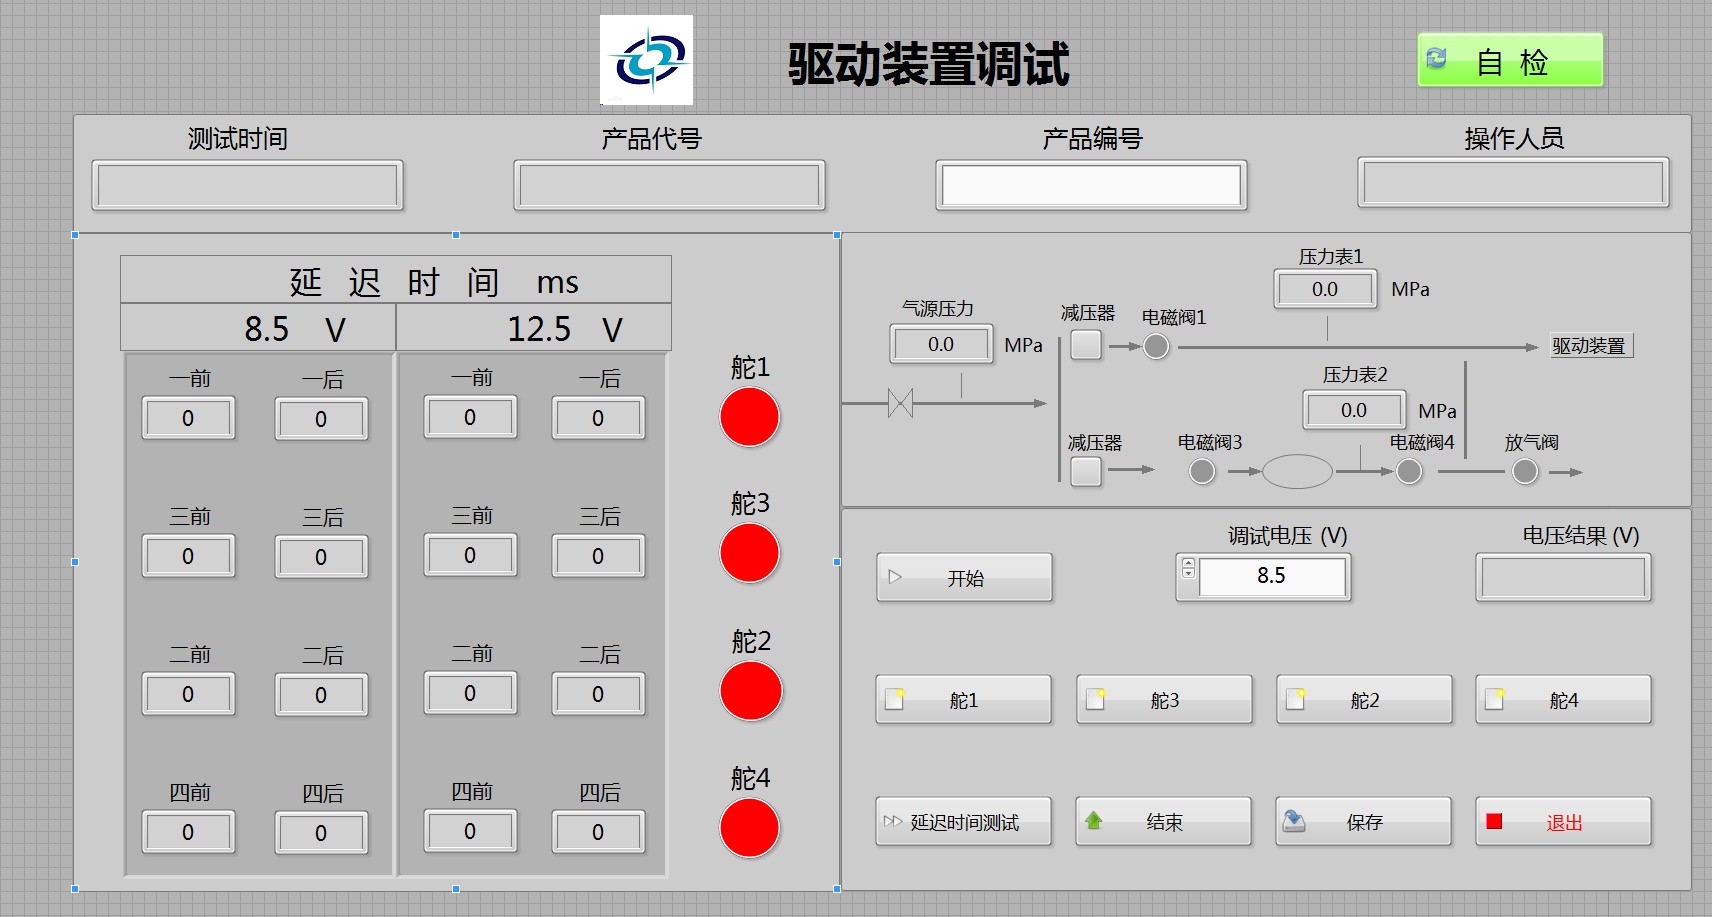Click the 开始 start button
Image resolution: width=1712 pixels, height=917 pixels.
[x=965, y=577]
